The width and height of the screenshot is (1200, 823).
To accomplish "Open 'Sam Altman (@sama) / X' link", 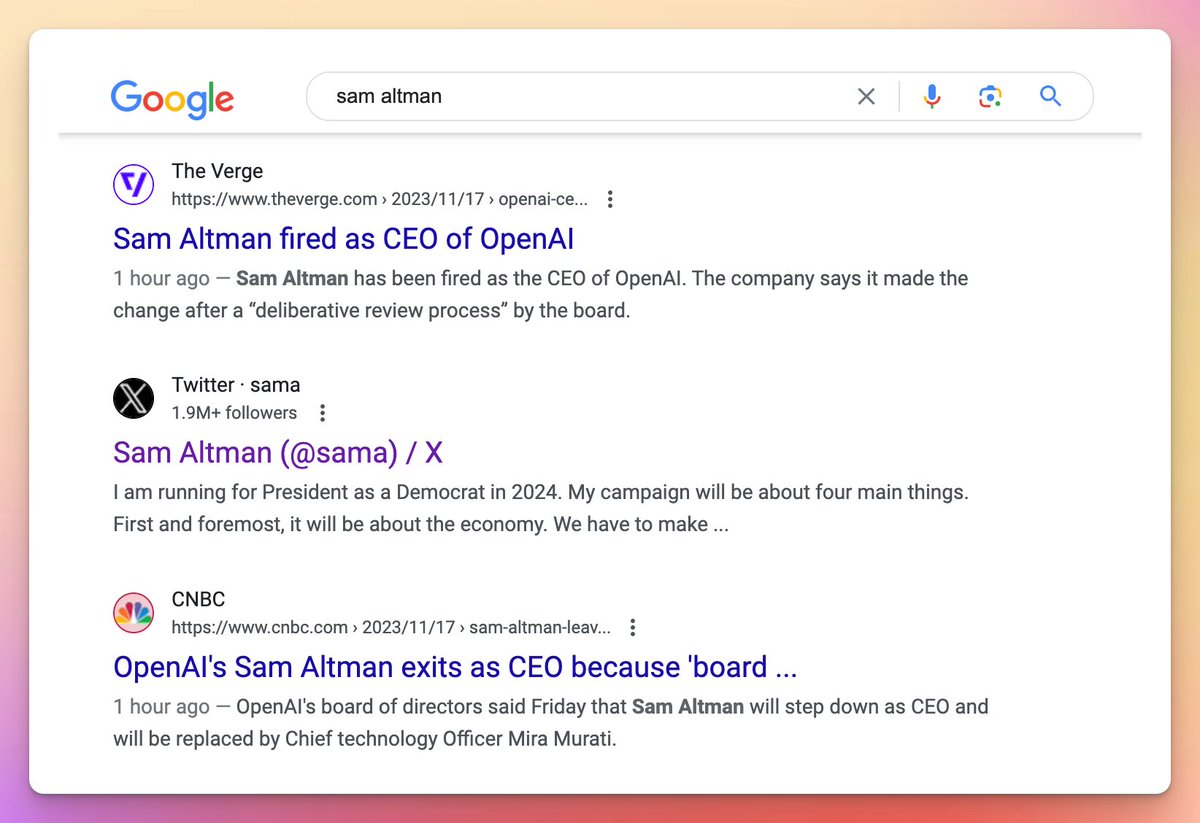I will [278, 453].
